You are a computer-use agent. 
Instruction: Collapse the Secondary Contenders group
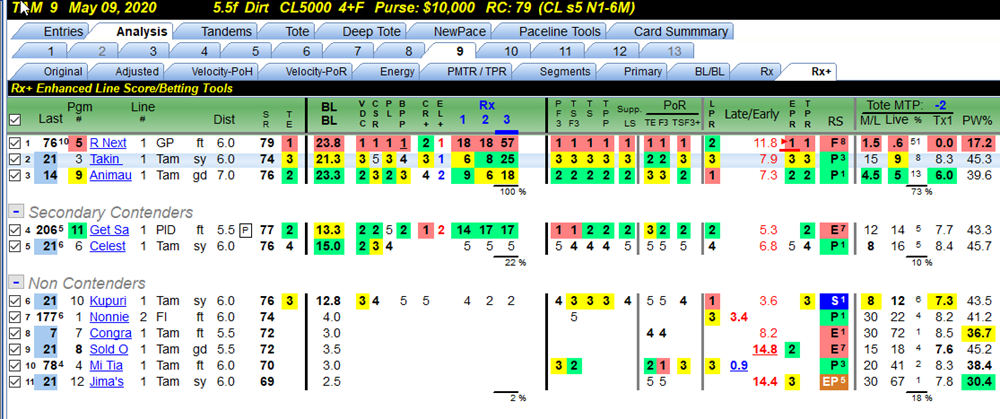[16, 212]
